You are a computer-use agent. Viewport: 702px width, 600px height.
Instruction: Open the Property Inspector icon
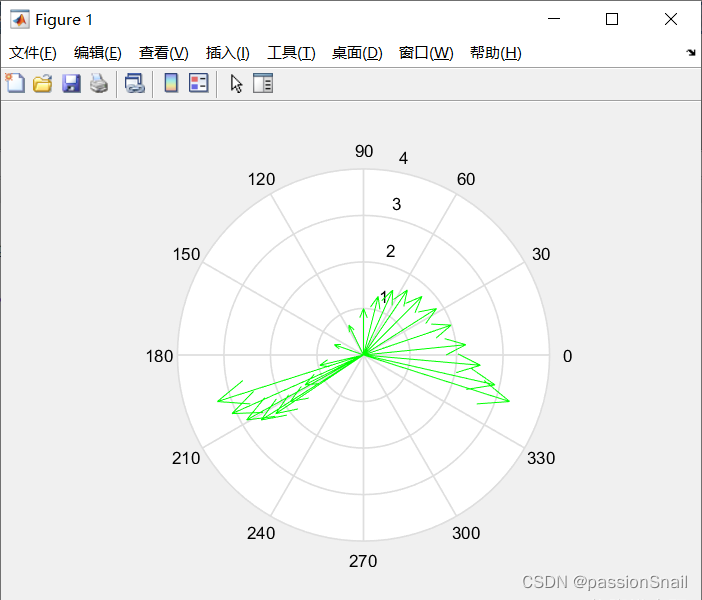[263, 83]
